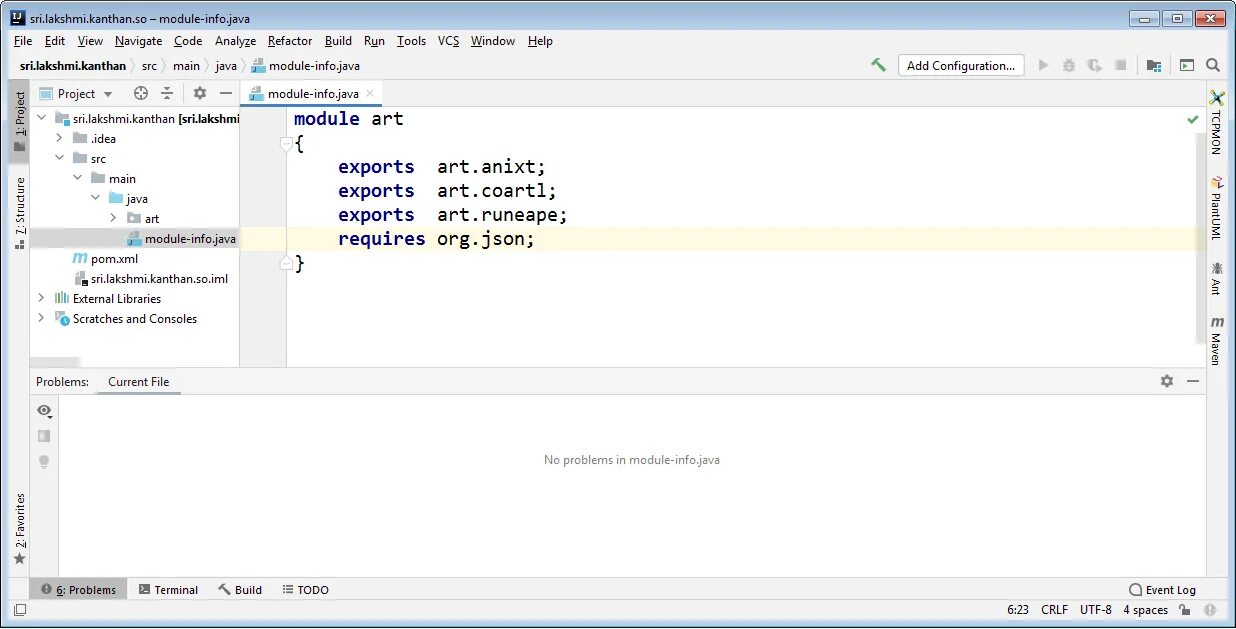This screenshot has height=629, width=1236.
Task: Hide the Problems panel minus icon
Action: (1192, 381)
